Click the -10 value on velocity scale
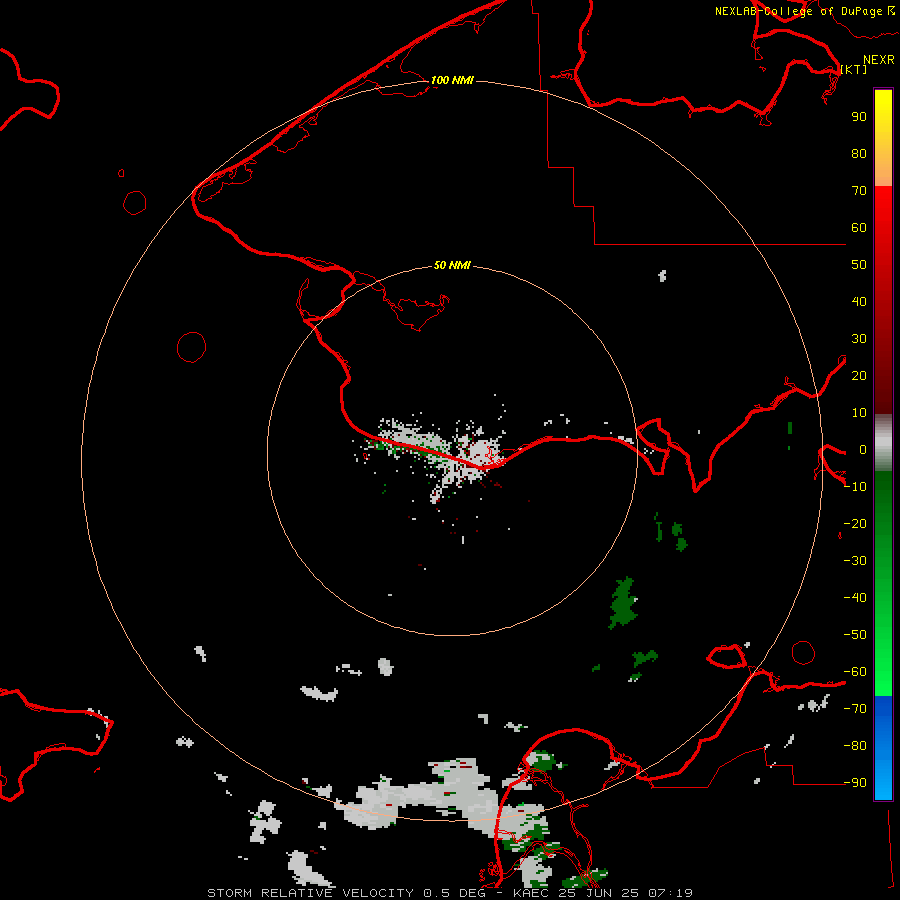This screenshot has height=900, width=900. [855, 487]
